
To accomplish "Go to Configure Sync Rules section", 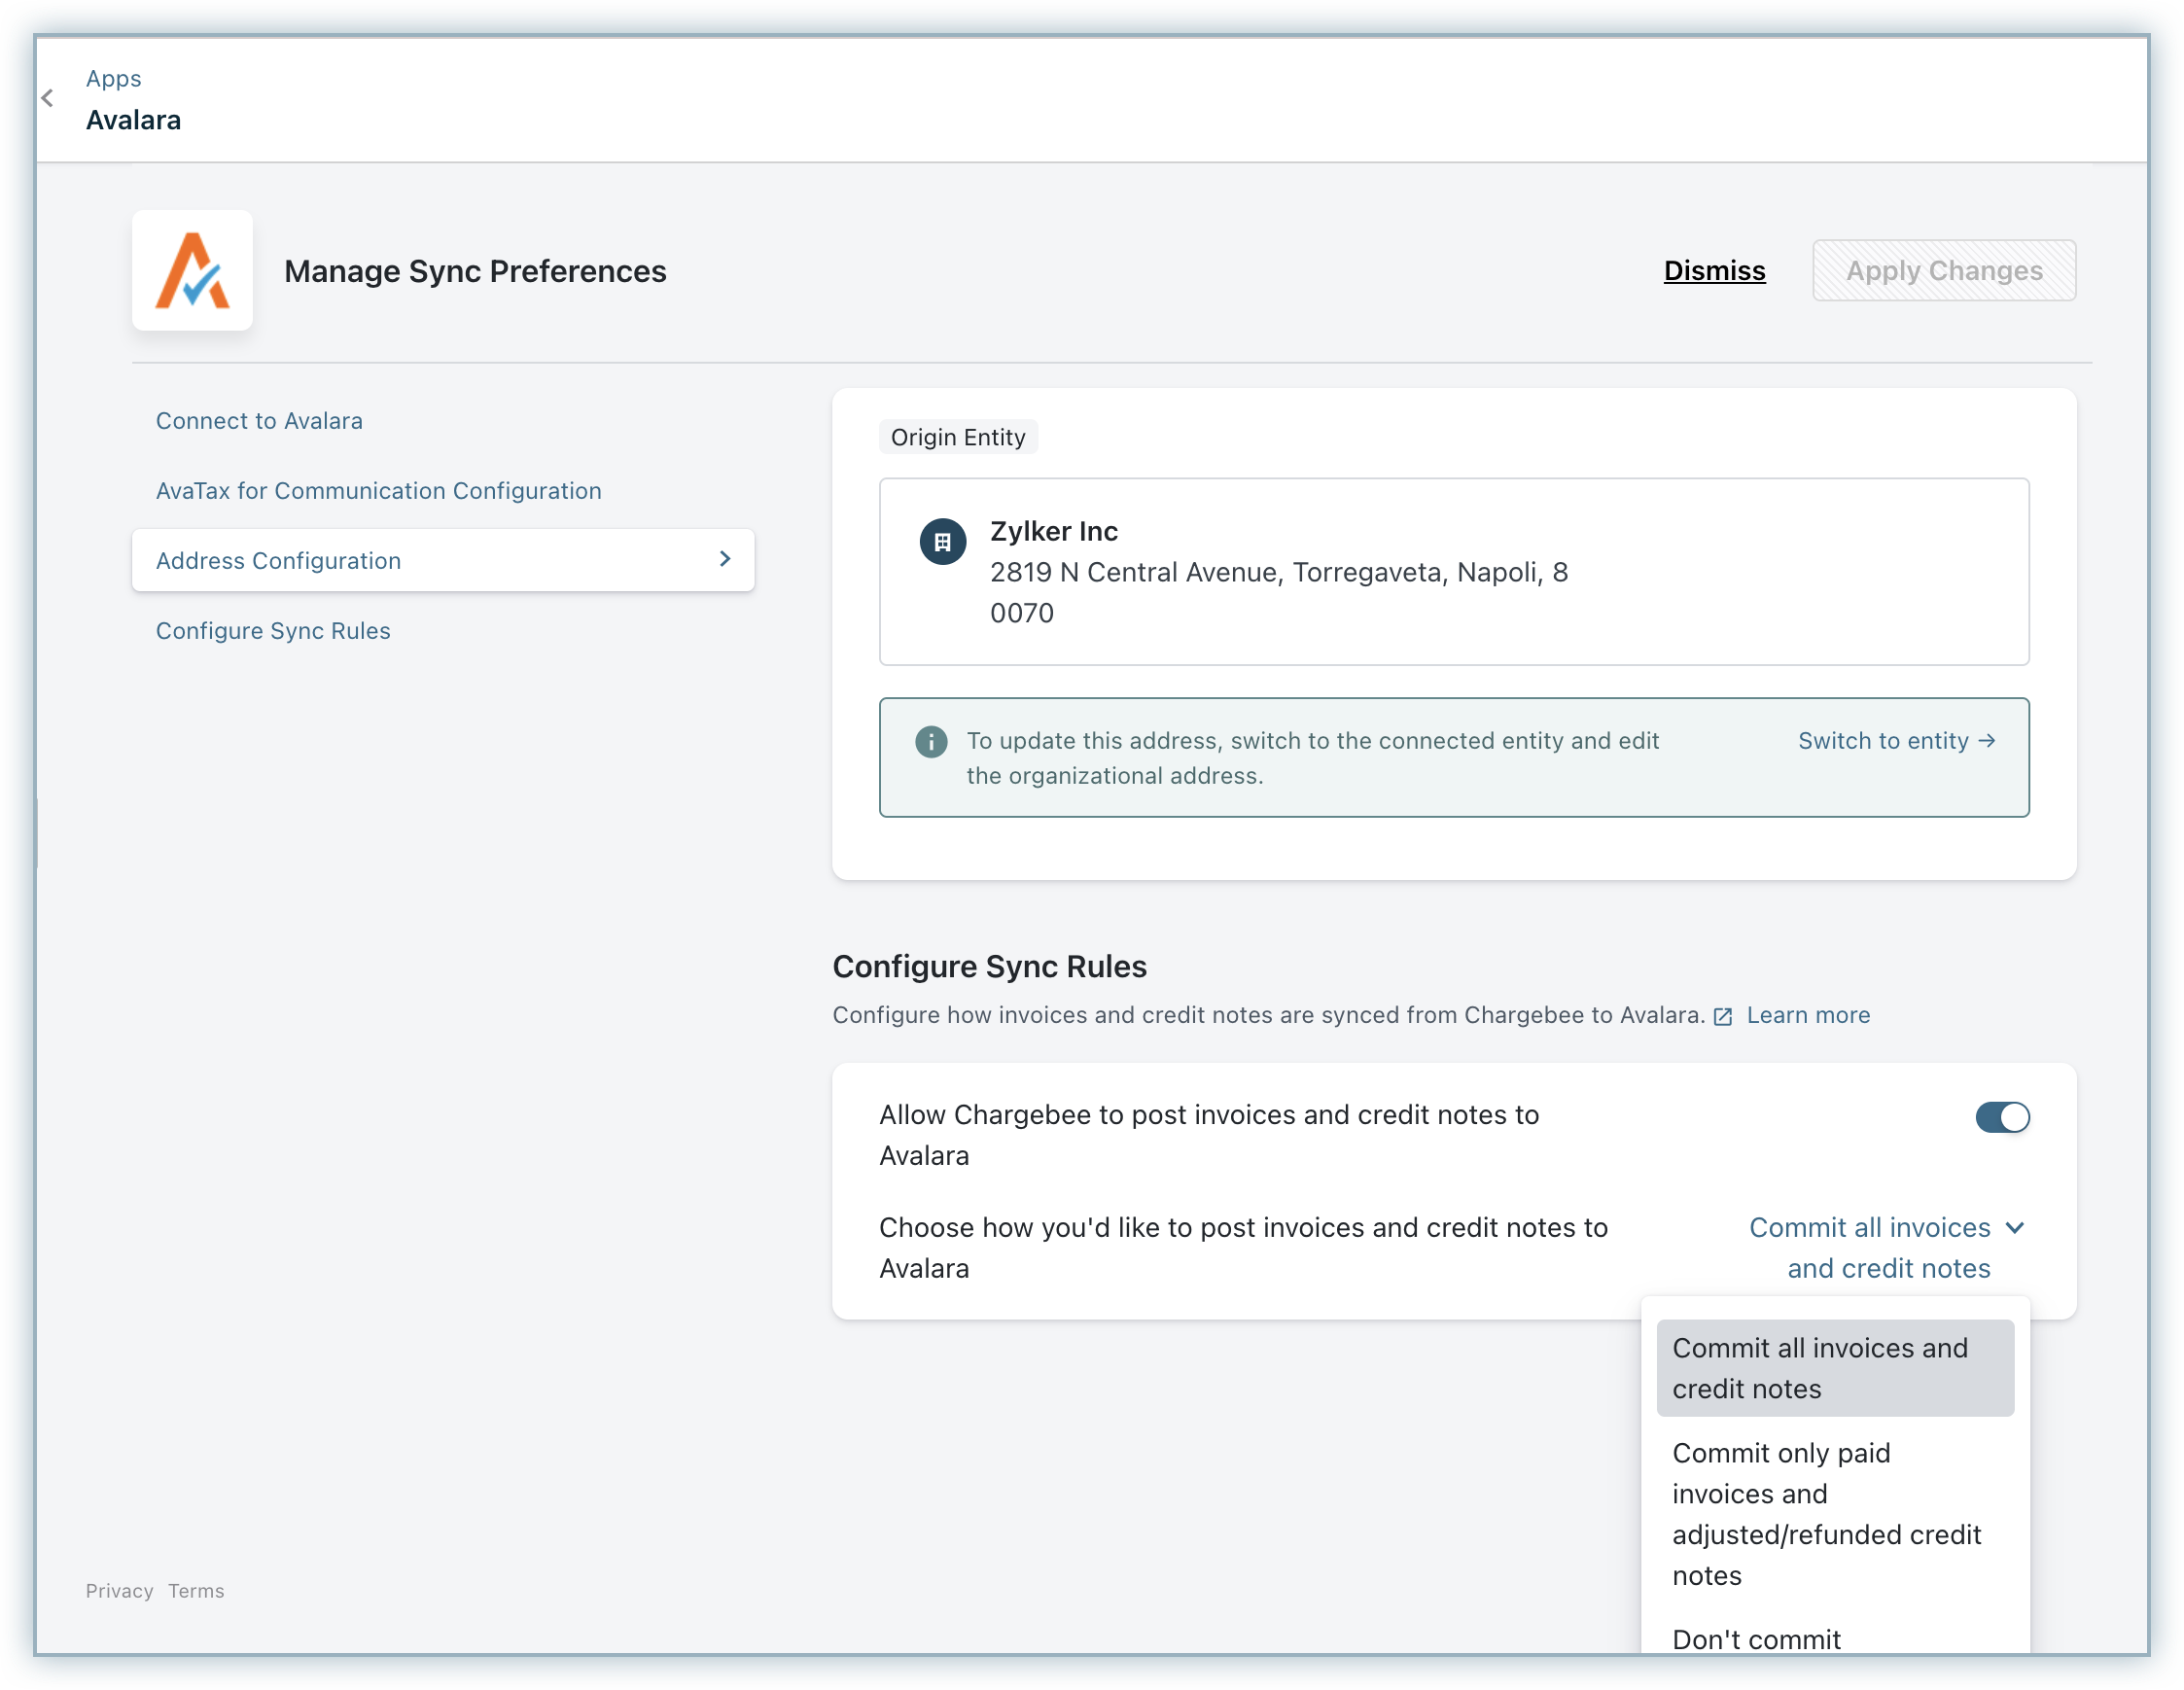I will click(x=273, y=631).
